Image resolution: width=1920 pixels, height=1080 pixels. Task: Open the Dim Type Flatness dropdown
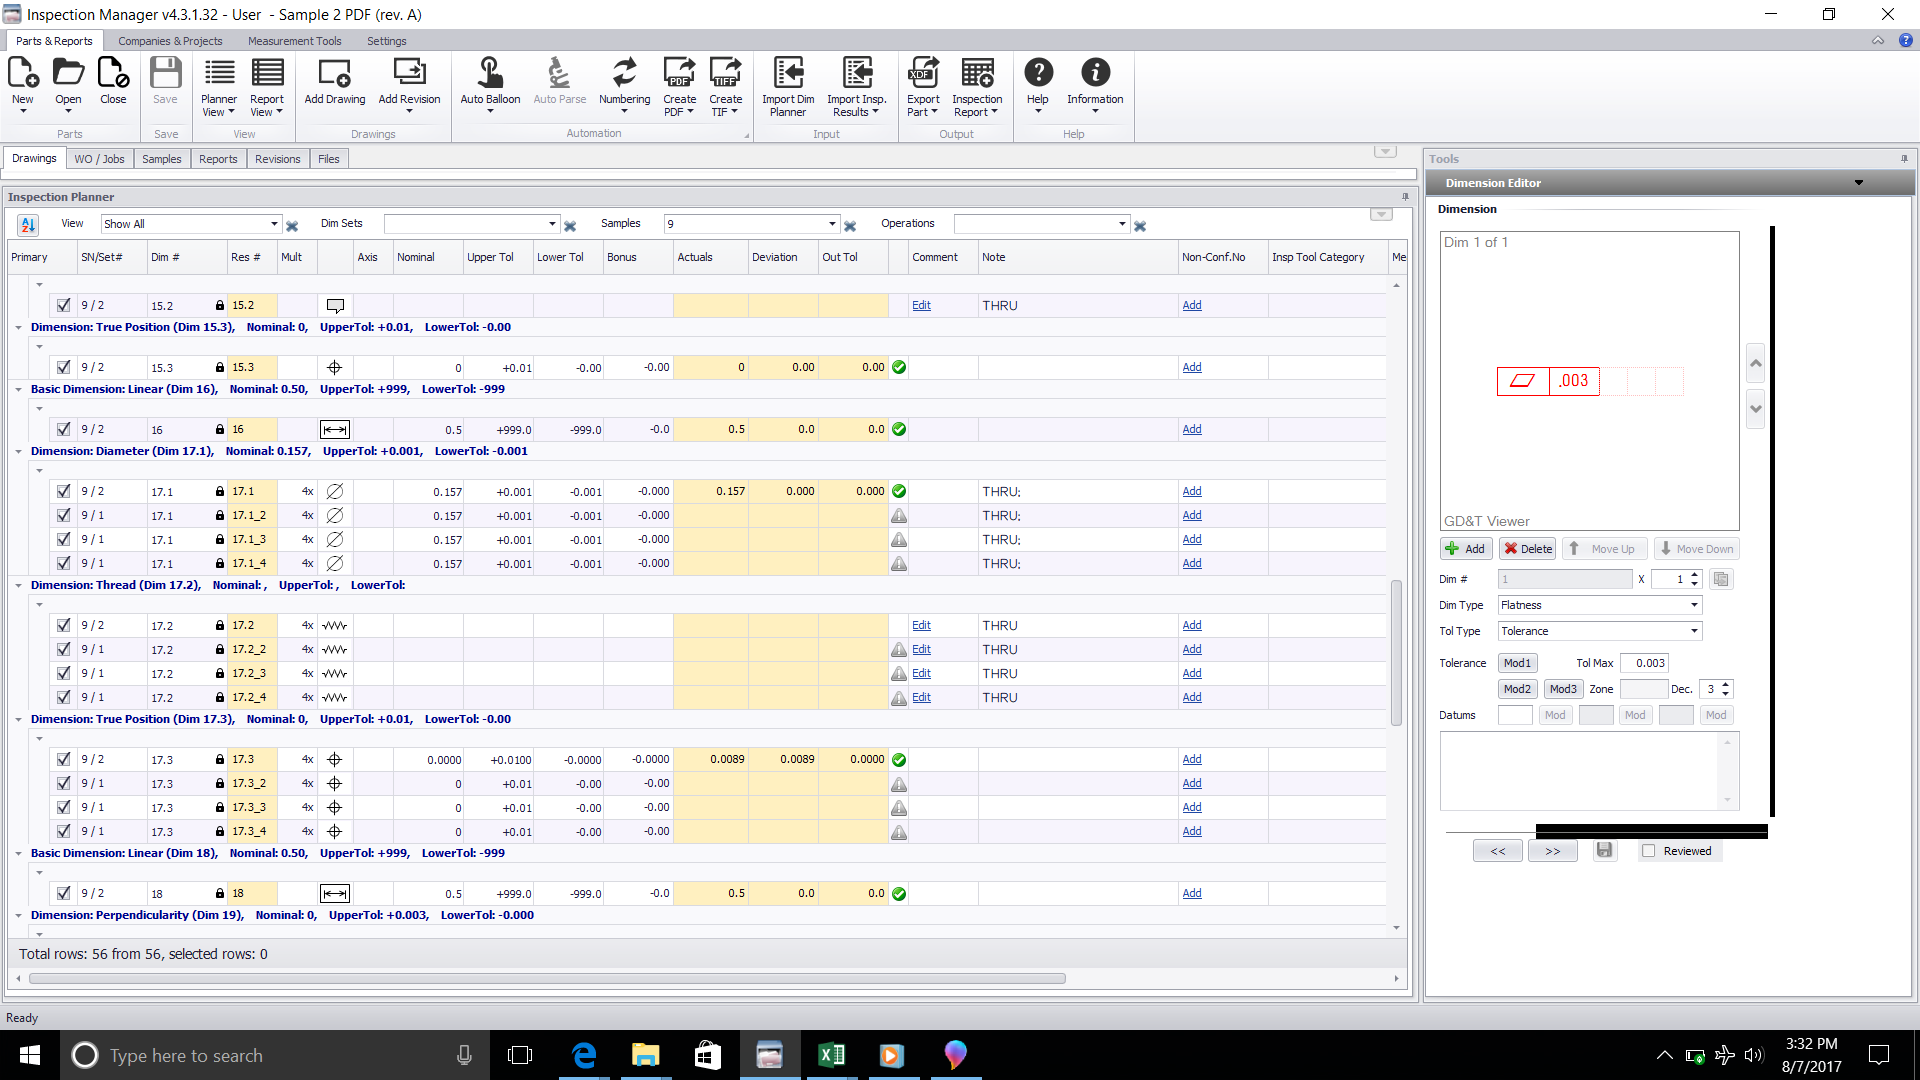pos(1694,605)
